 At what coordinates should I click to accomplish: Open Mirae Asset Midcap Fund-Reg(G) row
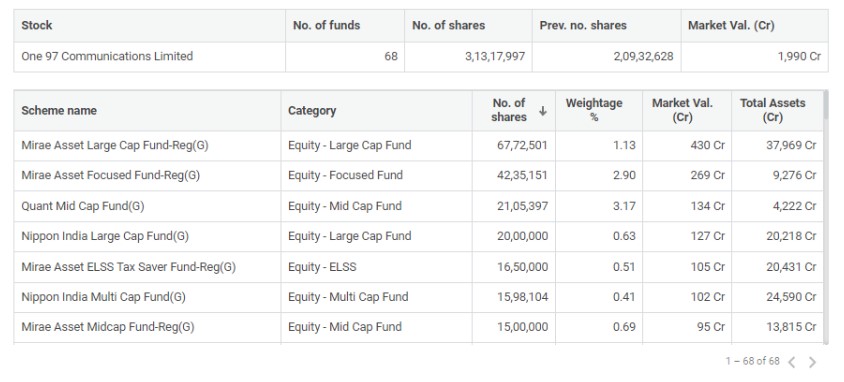(419, 327)
